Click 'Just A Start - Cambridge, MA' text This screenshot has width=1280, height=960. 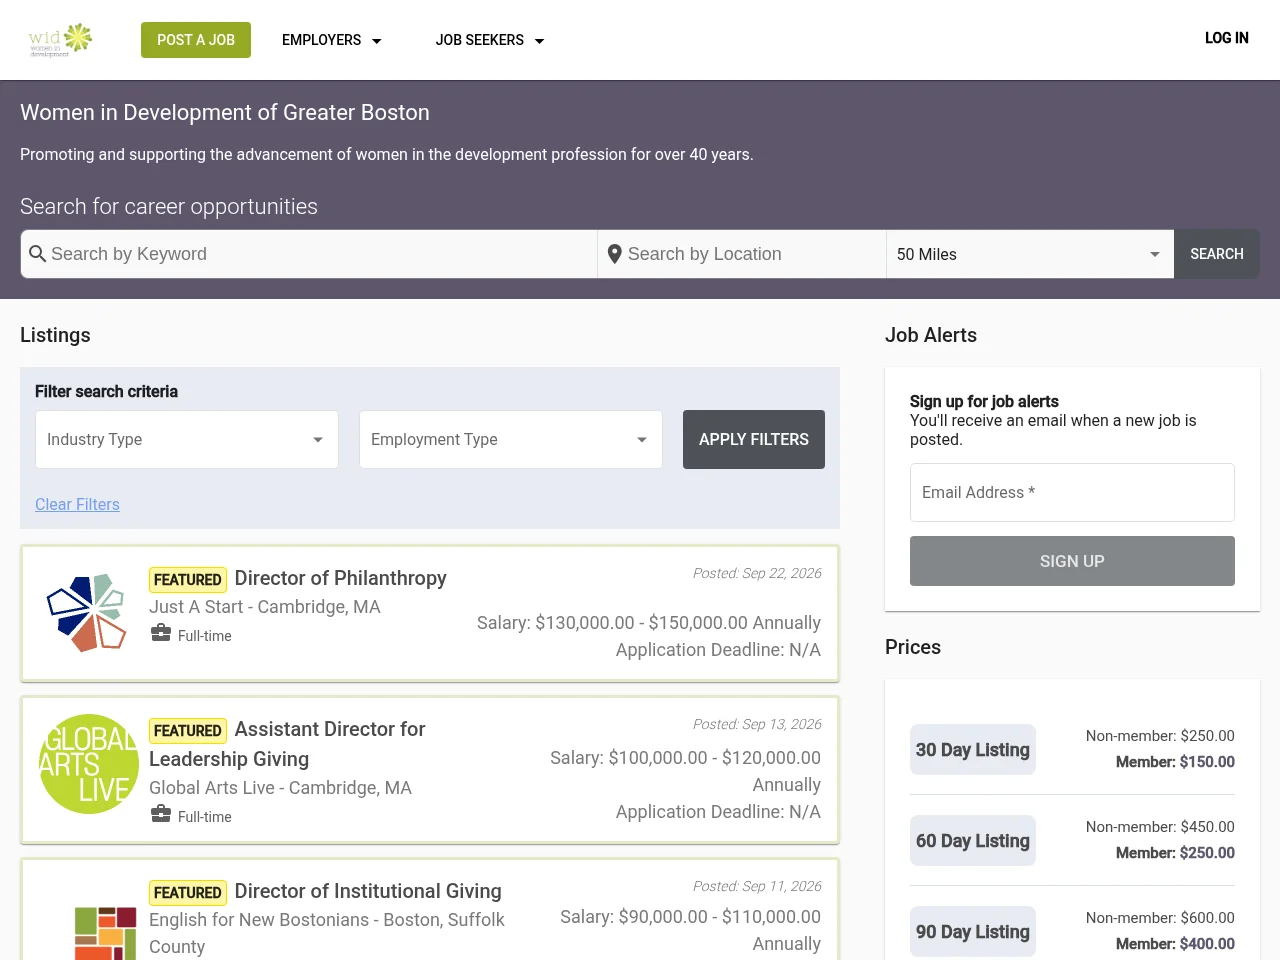coord(265,607)
